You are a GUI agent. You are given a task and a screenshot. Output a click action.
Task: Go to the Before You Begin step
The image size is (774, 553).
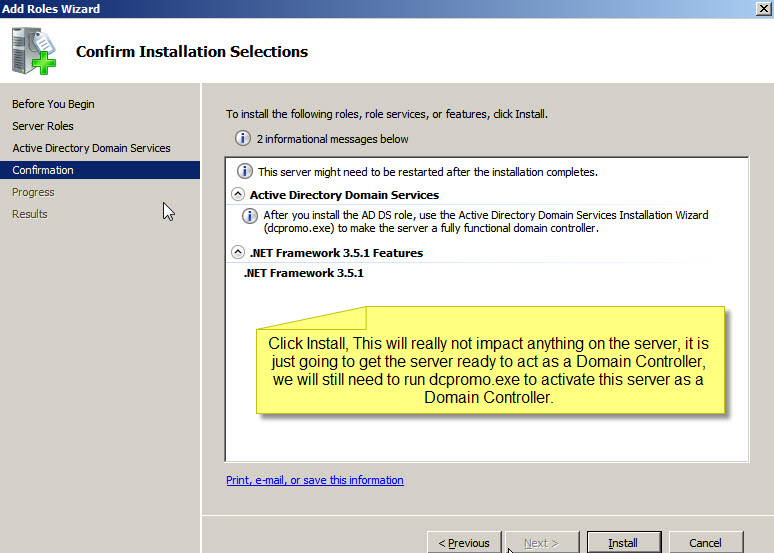[53, 104]
